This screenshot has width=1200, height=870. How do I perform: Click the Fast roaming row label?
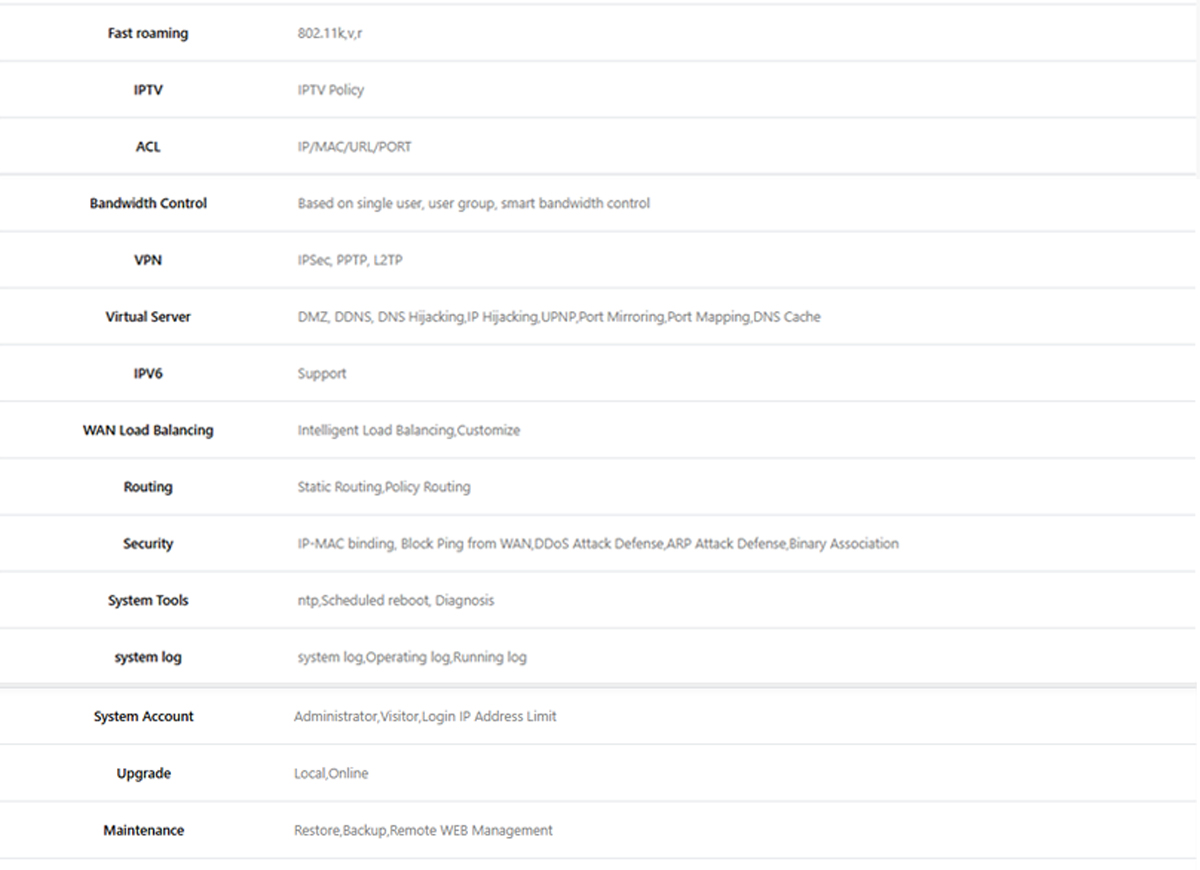pyautogui.click(x=148, y=33)
